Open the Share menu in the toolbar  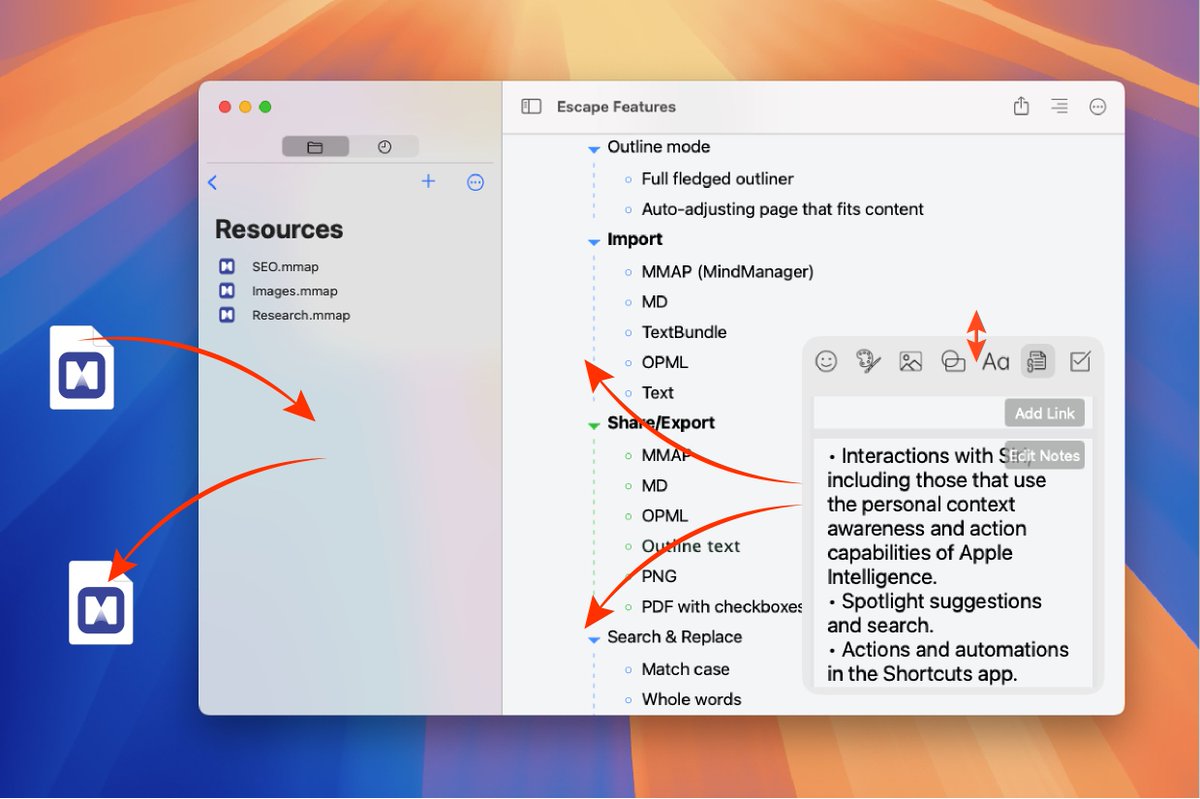pyautogui.click(x=1021, y=106)
